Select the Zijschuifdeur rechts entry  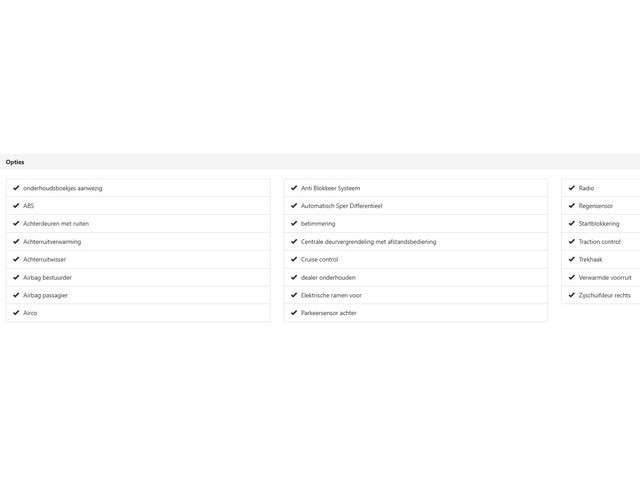pyautogui.click(x=601, y=295)
